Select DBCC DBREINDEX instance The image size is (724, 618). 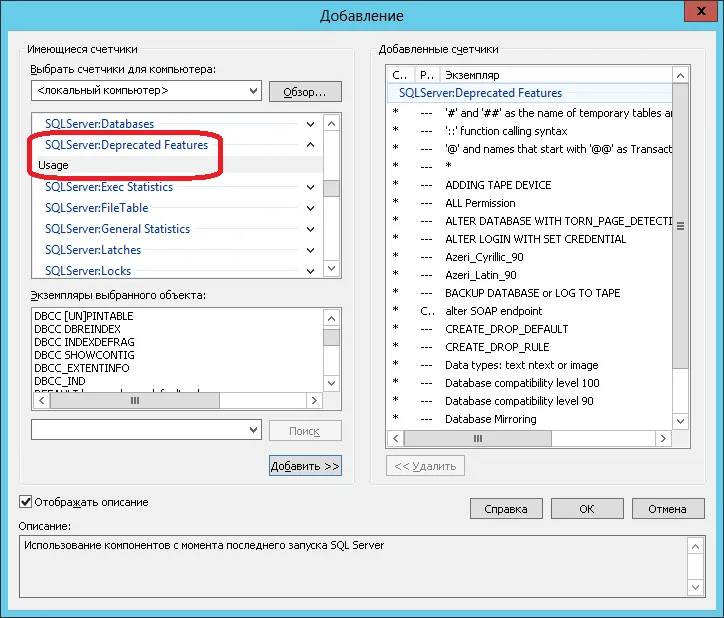[x=80, y=329]
